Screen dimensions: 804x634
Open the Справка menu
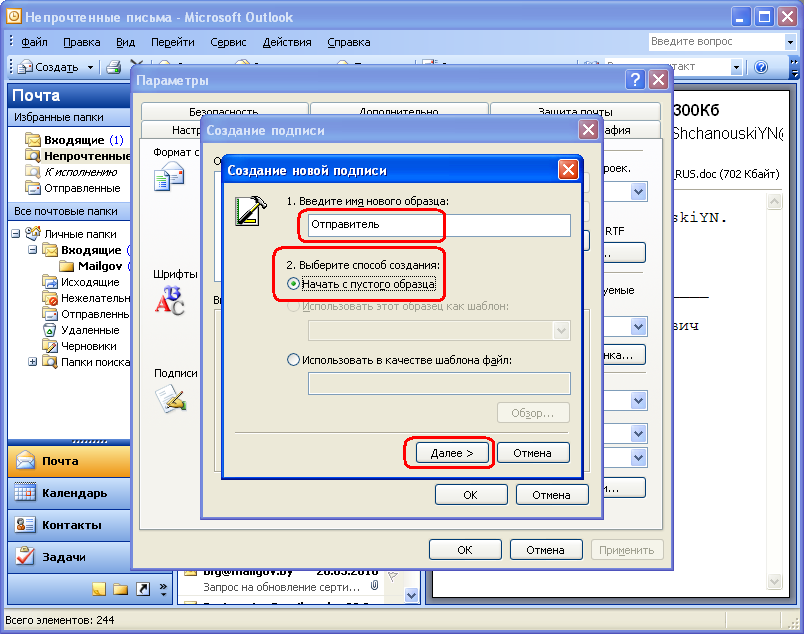tap(349, 42)
